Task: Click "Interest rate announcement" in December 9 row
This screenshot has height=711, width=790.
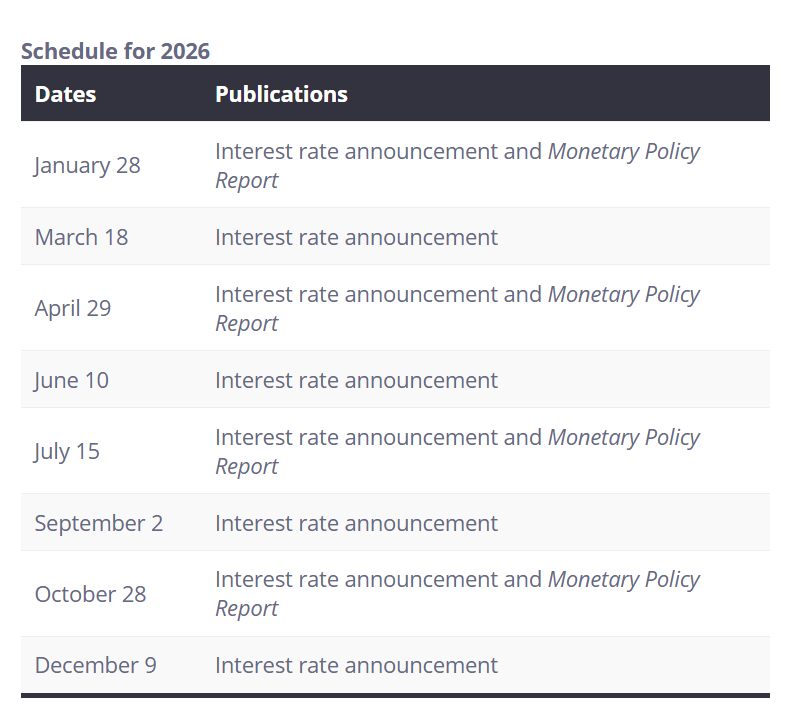Action: (356, 665)
